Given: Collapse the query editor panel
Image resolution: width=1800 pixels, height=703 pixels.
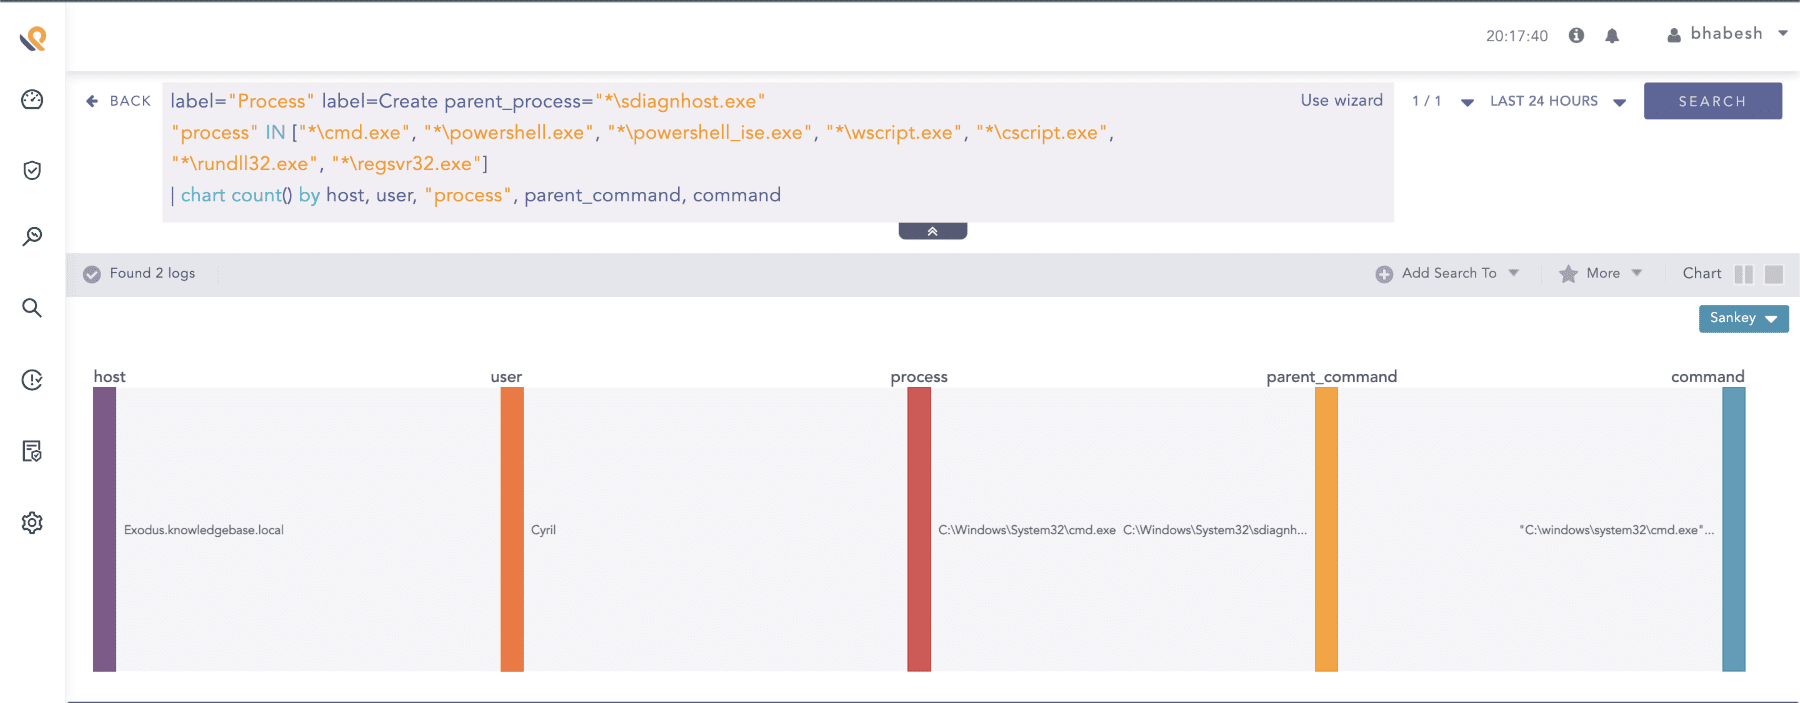Looking at the screenshot, I should click(932, 231).
